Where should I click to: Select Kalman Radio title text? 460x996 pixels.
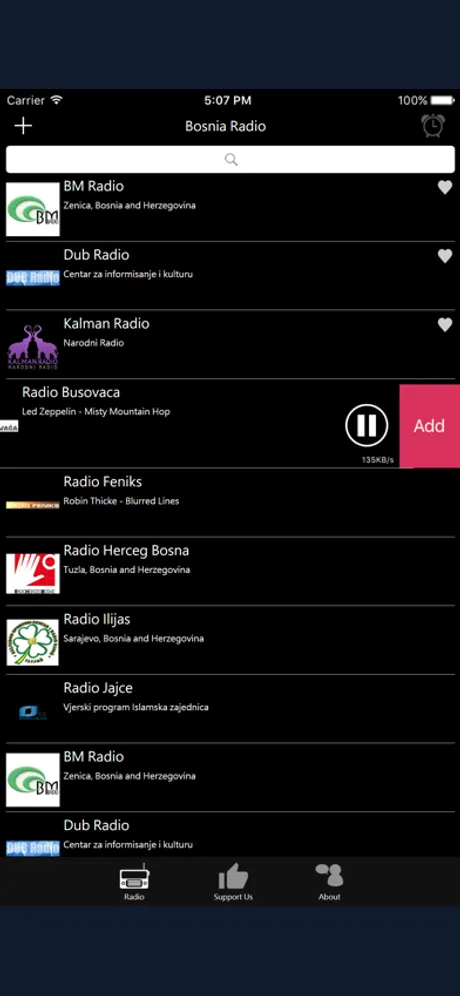click(106, 323)
